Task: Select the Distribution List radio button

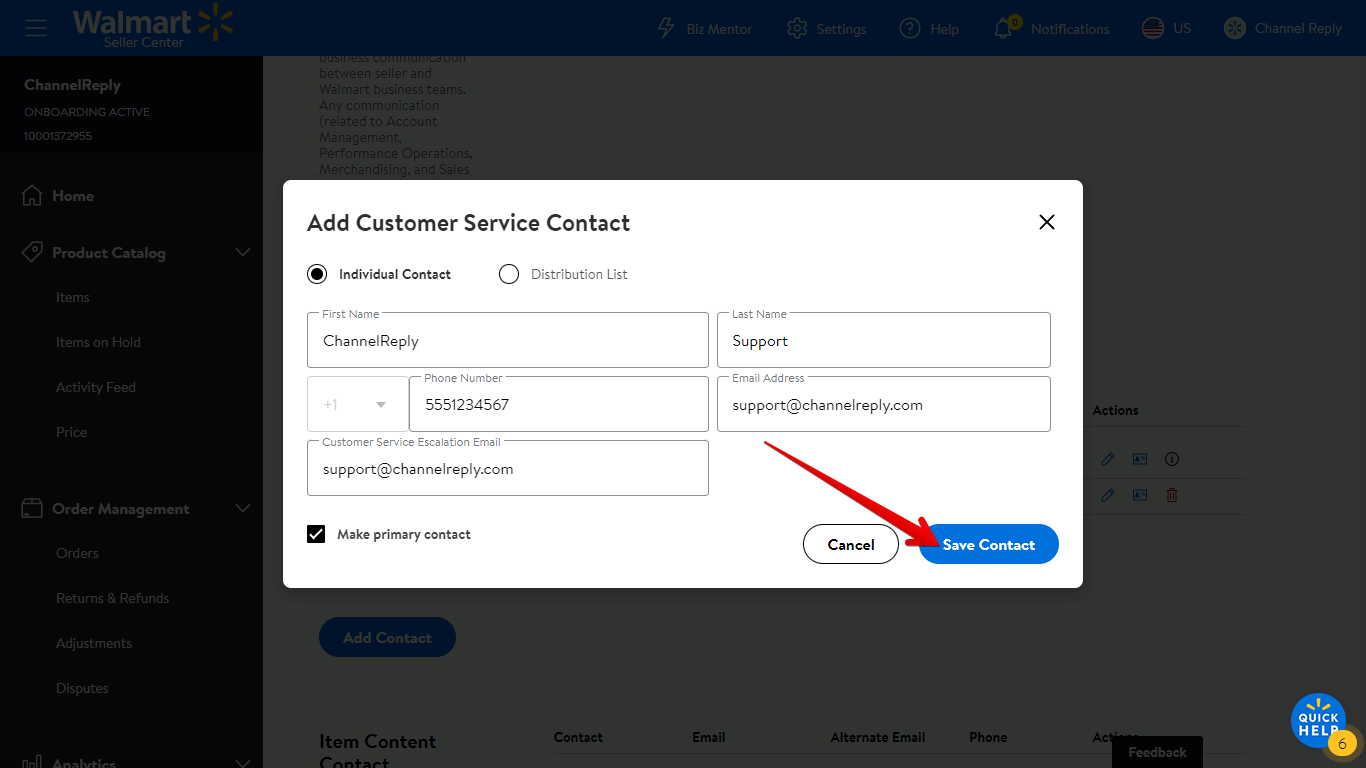Action: pos(509,274)
